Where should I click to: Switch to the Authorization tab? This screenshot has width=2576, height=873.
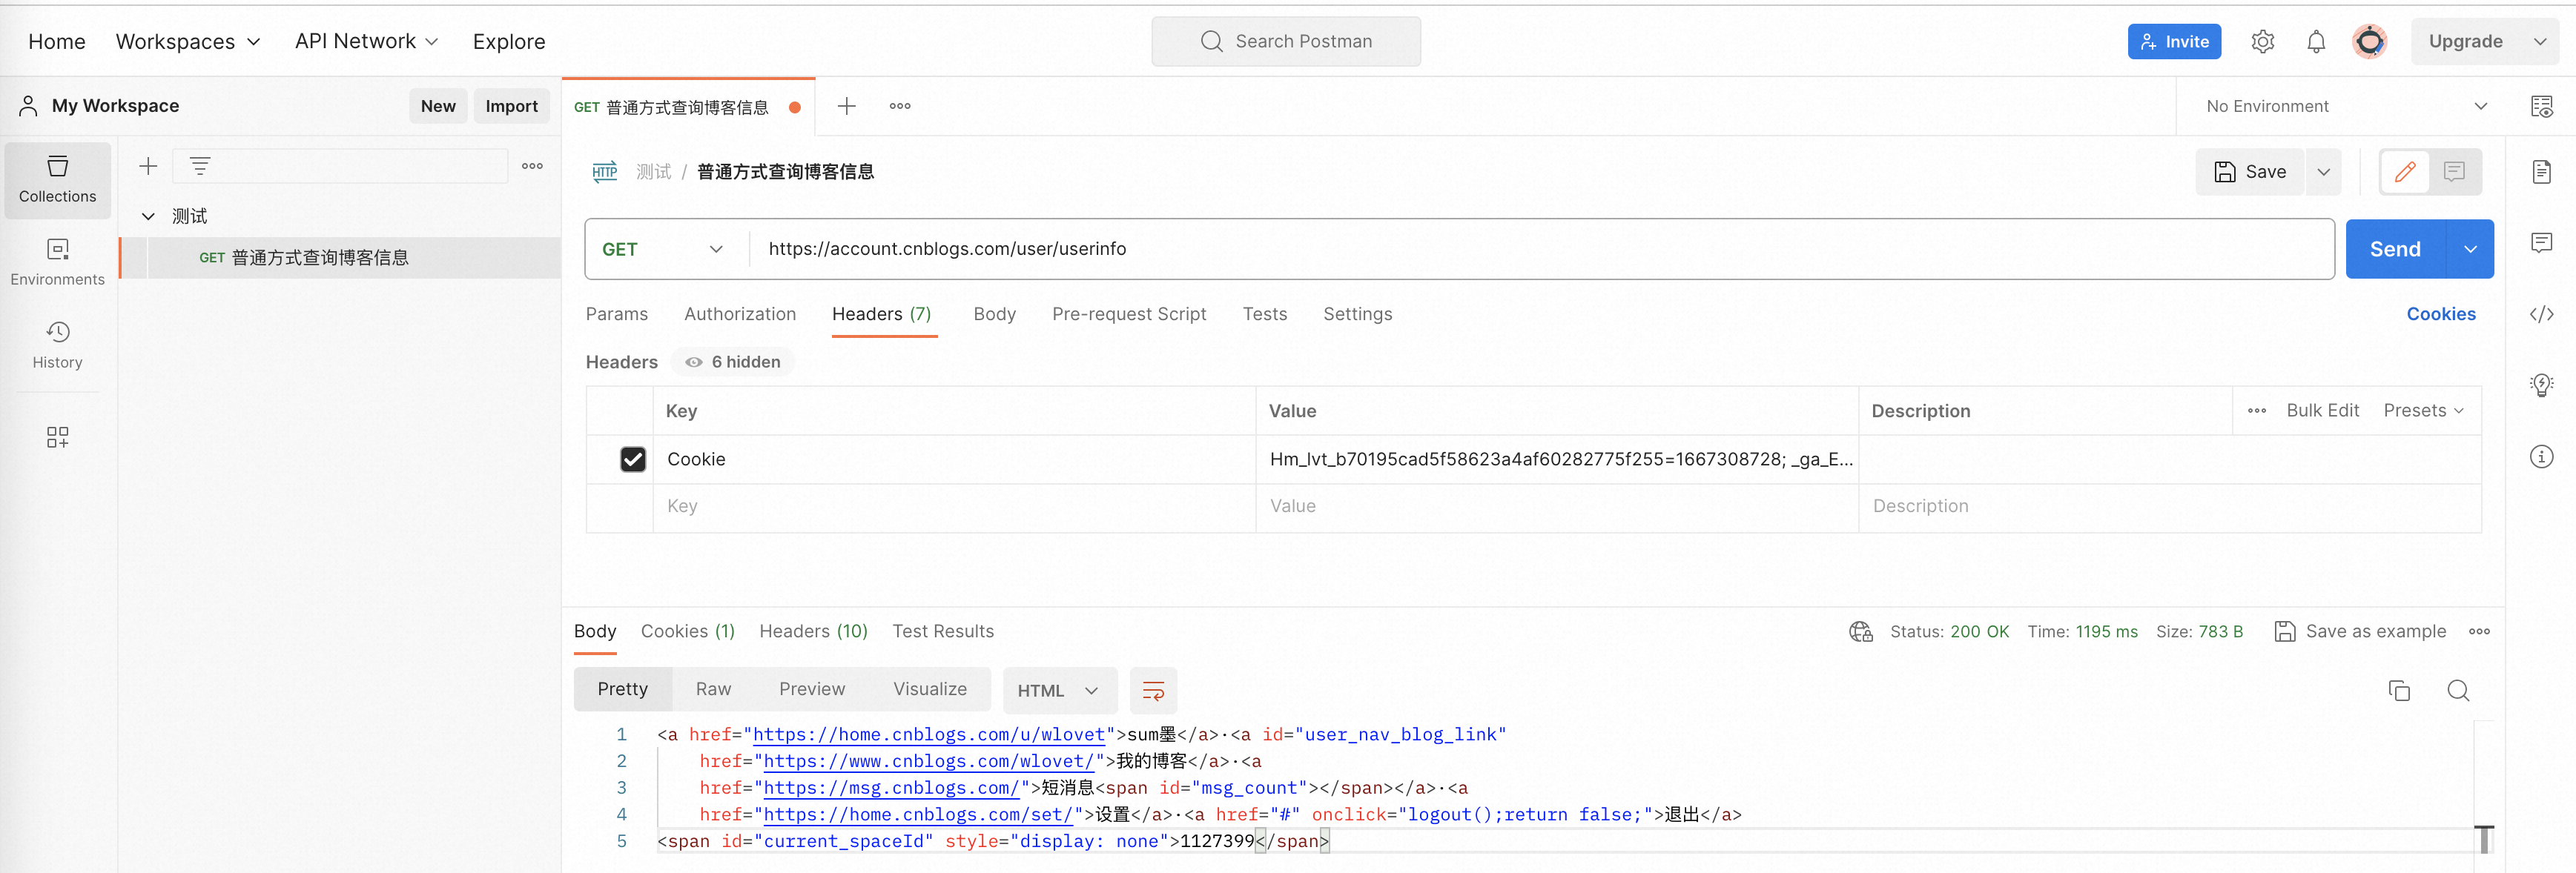point(740,314)
